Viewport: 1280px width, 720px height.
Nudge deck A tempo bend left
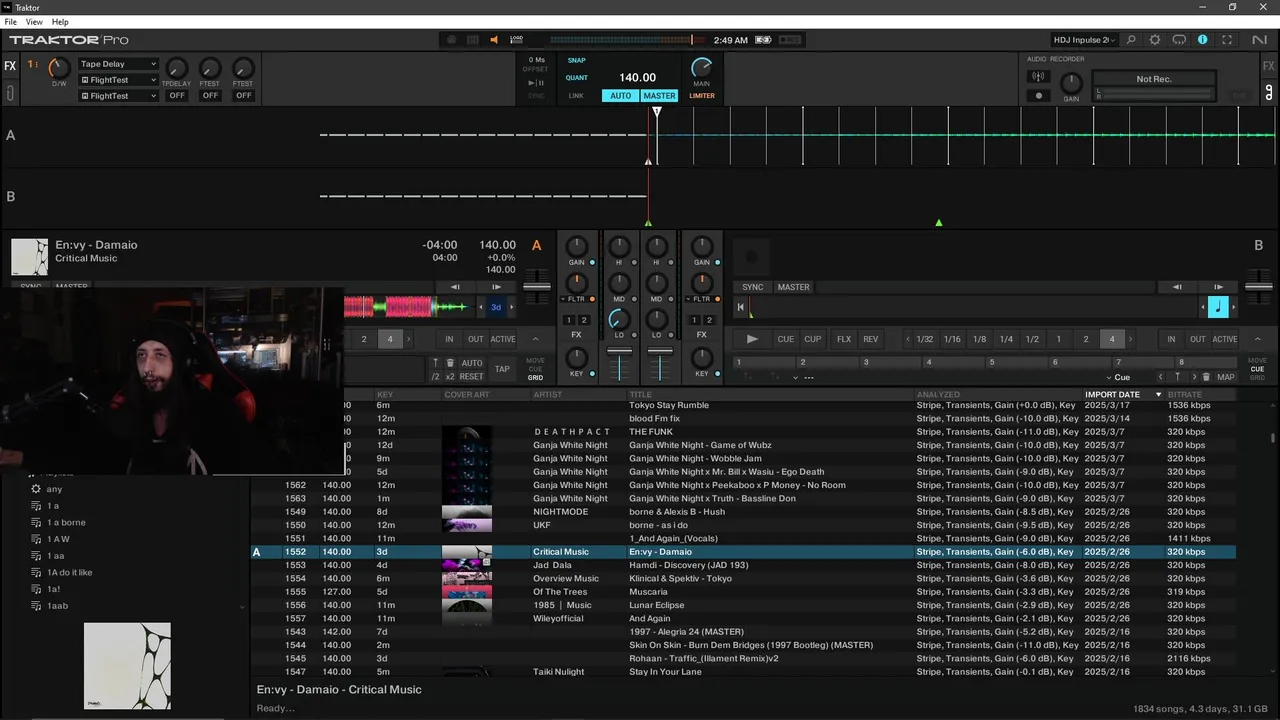pyautogui.click(x=455, y=287)
